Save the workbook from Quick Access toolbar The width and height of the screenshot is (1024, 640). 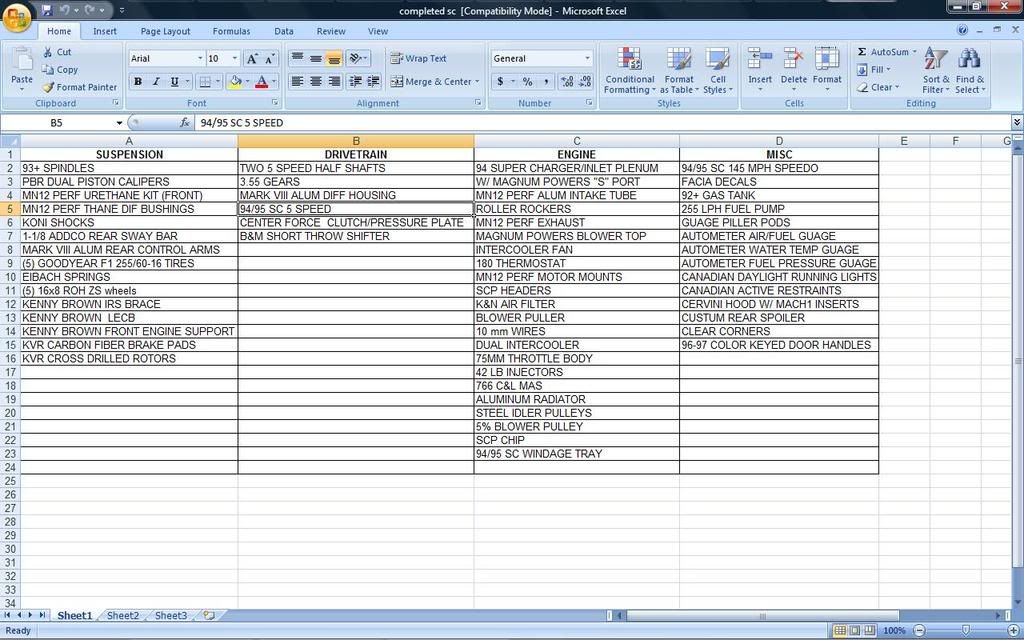(x=46, y=10)
